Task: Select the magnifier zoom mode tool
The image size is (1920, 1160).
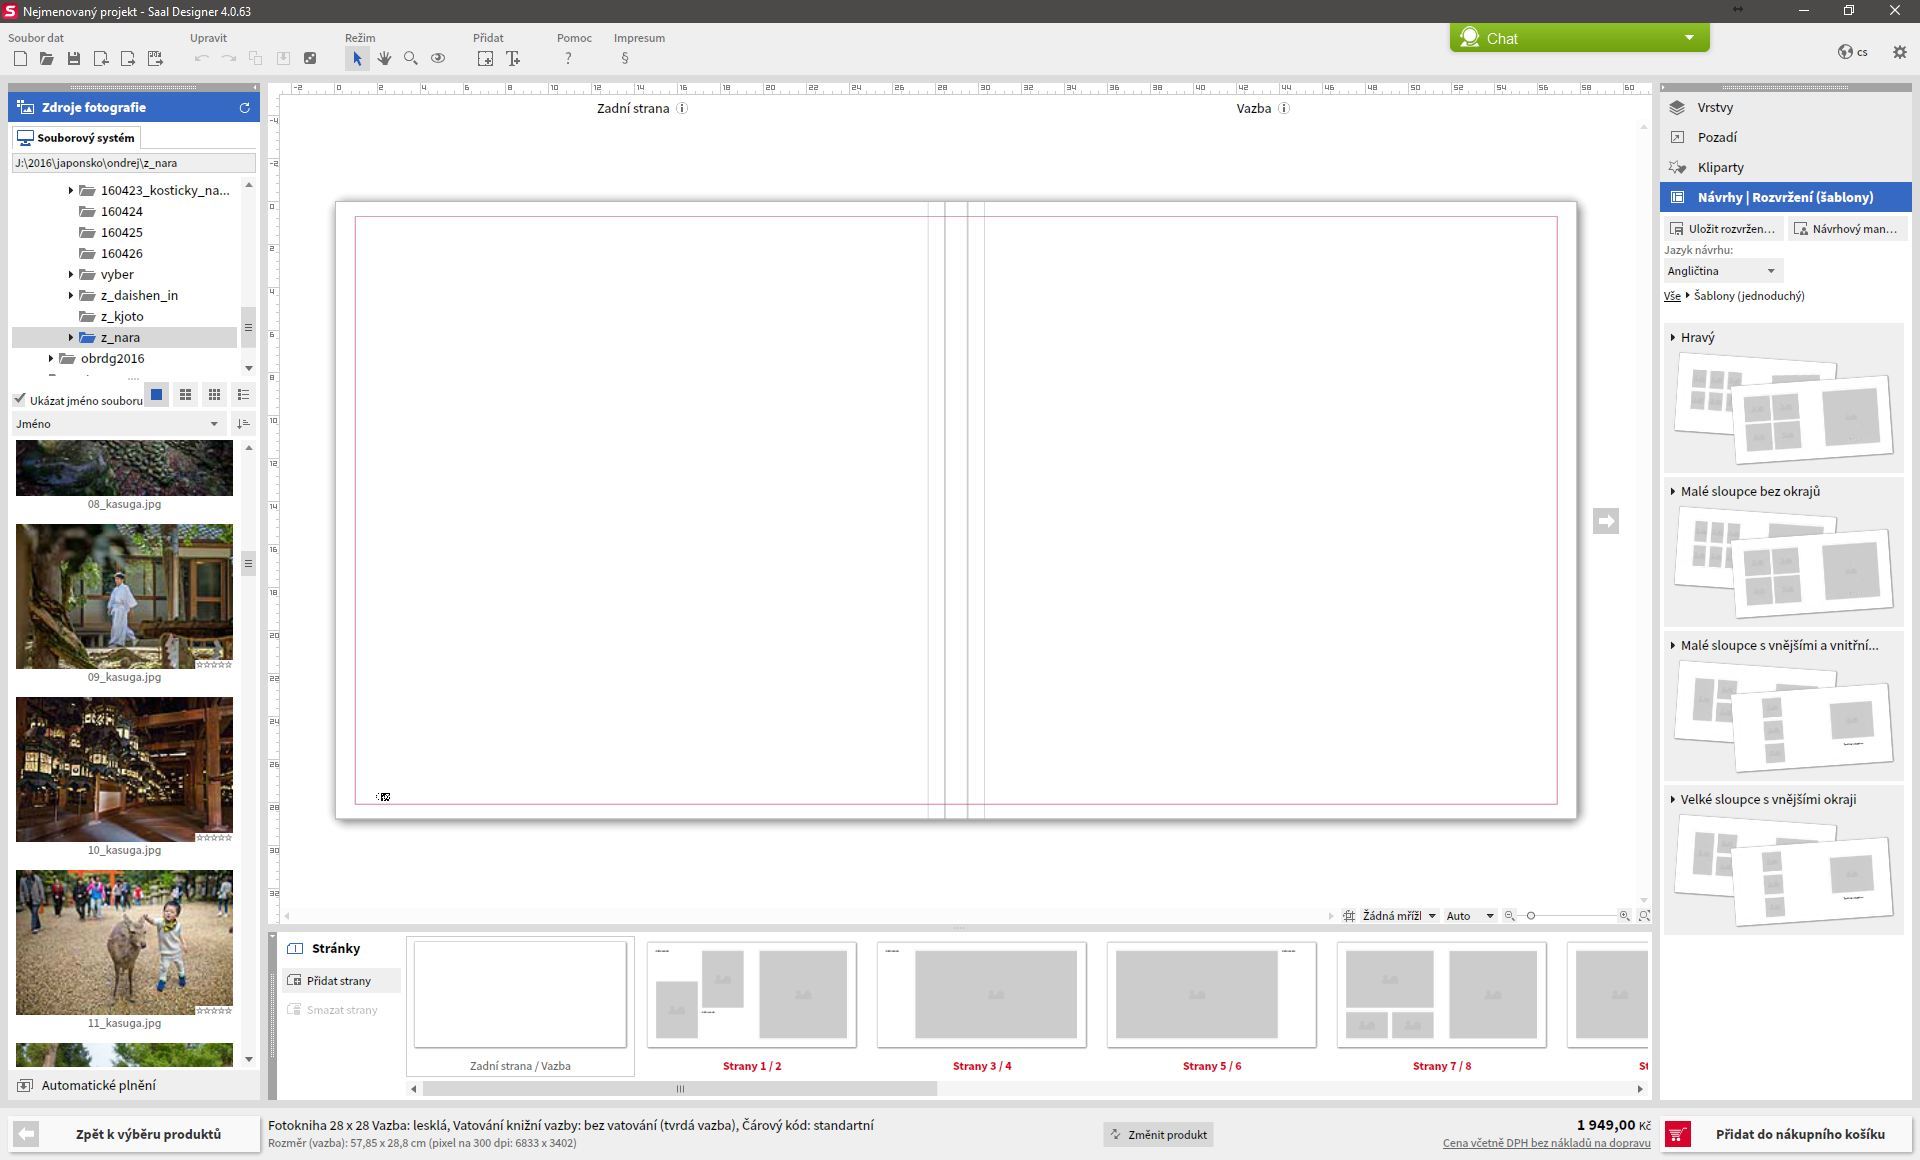Action: point(411,59)
